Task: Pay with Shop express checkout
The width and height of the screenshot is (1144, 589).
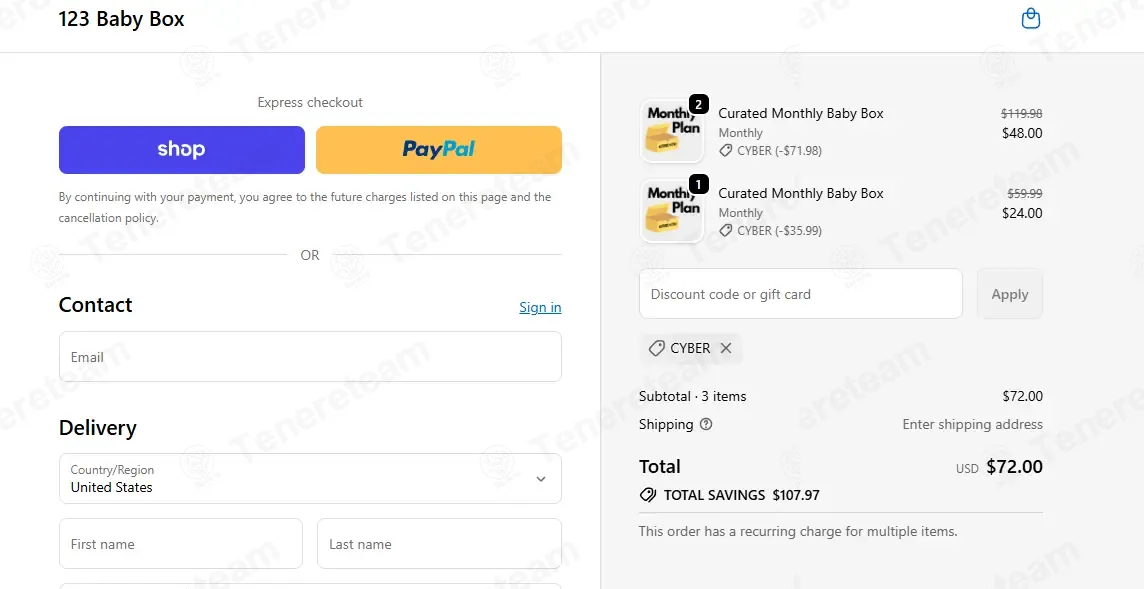Action: [182, 150]
